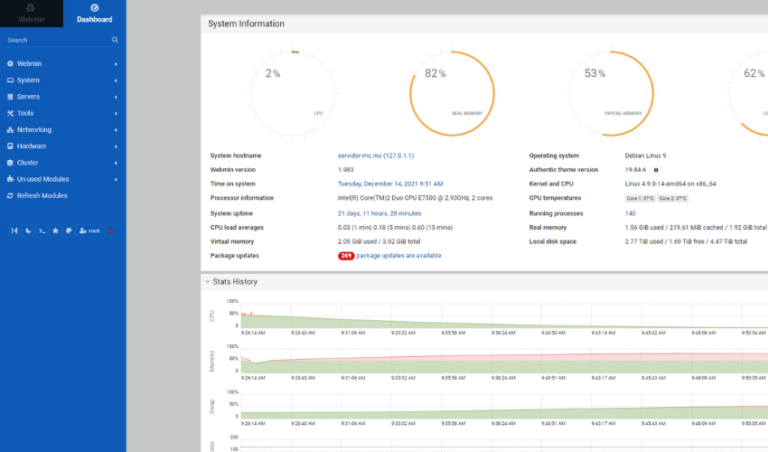The height and width of the screenshot is (452, 768).
Task: Click the Memory history chart
Action: click(504, 361)
